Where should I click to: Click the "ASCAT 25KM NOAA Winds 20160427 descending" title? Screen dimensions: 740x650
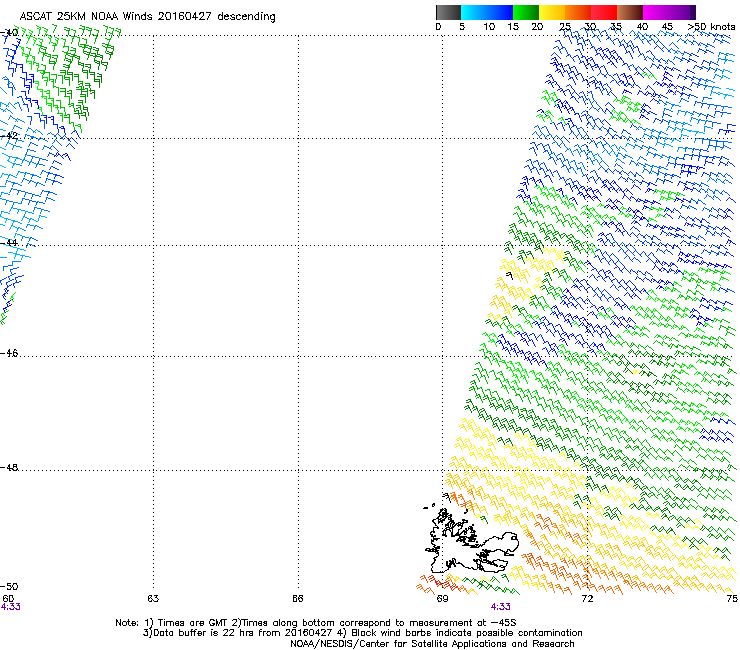coord(147,16)
